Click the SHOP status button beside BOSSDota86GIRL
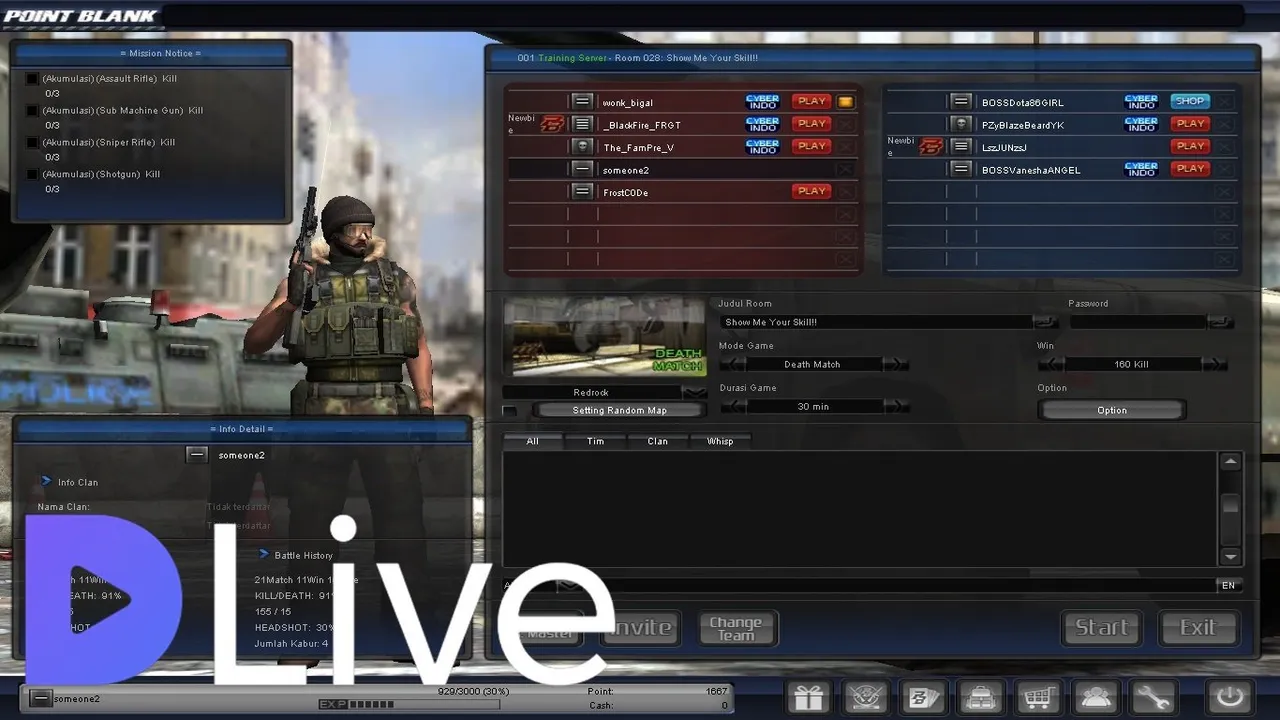This screenshot has height=720, width=1280. (1190, 101)
